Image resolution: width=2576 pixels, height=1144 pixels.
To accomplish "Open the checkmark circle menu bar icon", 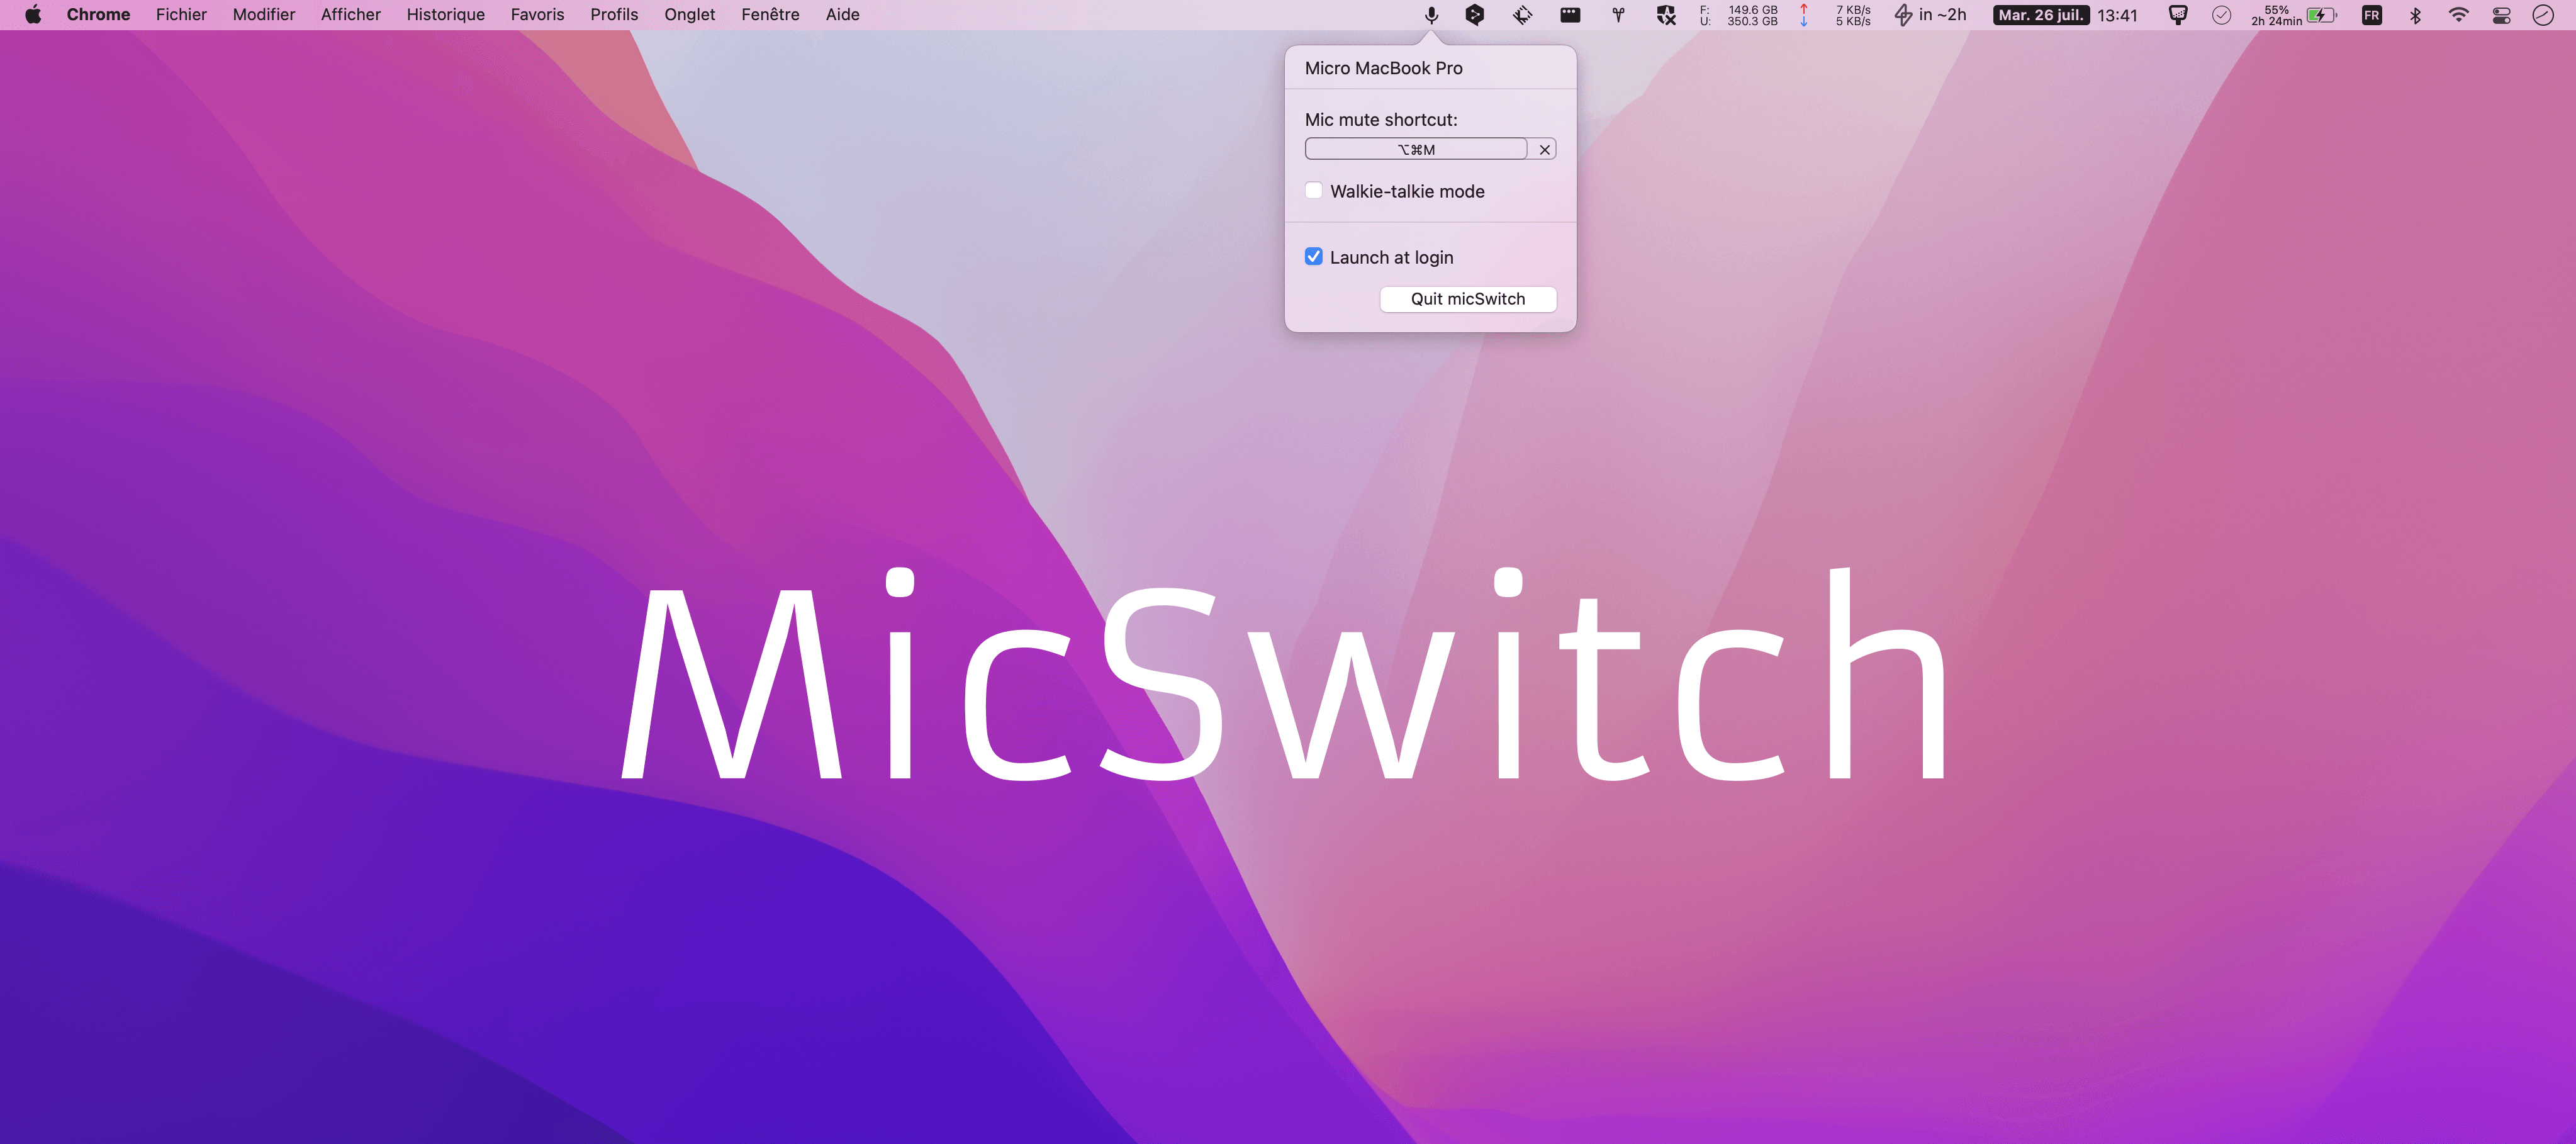I will (x=2221, y=14).
